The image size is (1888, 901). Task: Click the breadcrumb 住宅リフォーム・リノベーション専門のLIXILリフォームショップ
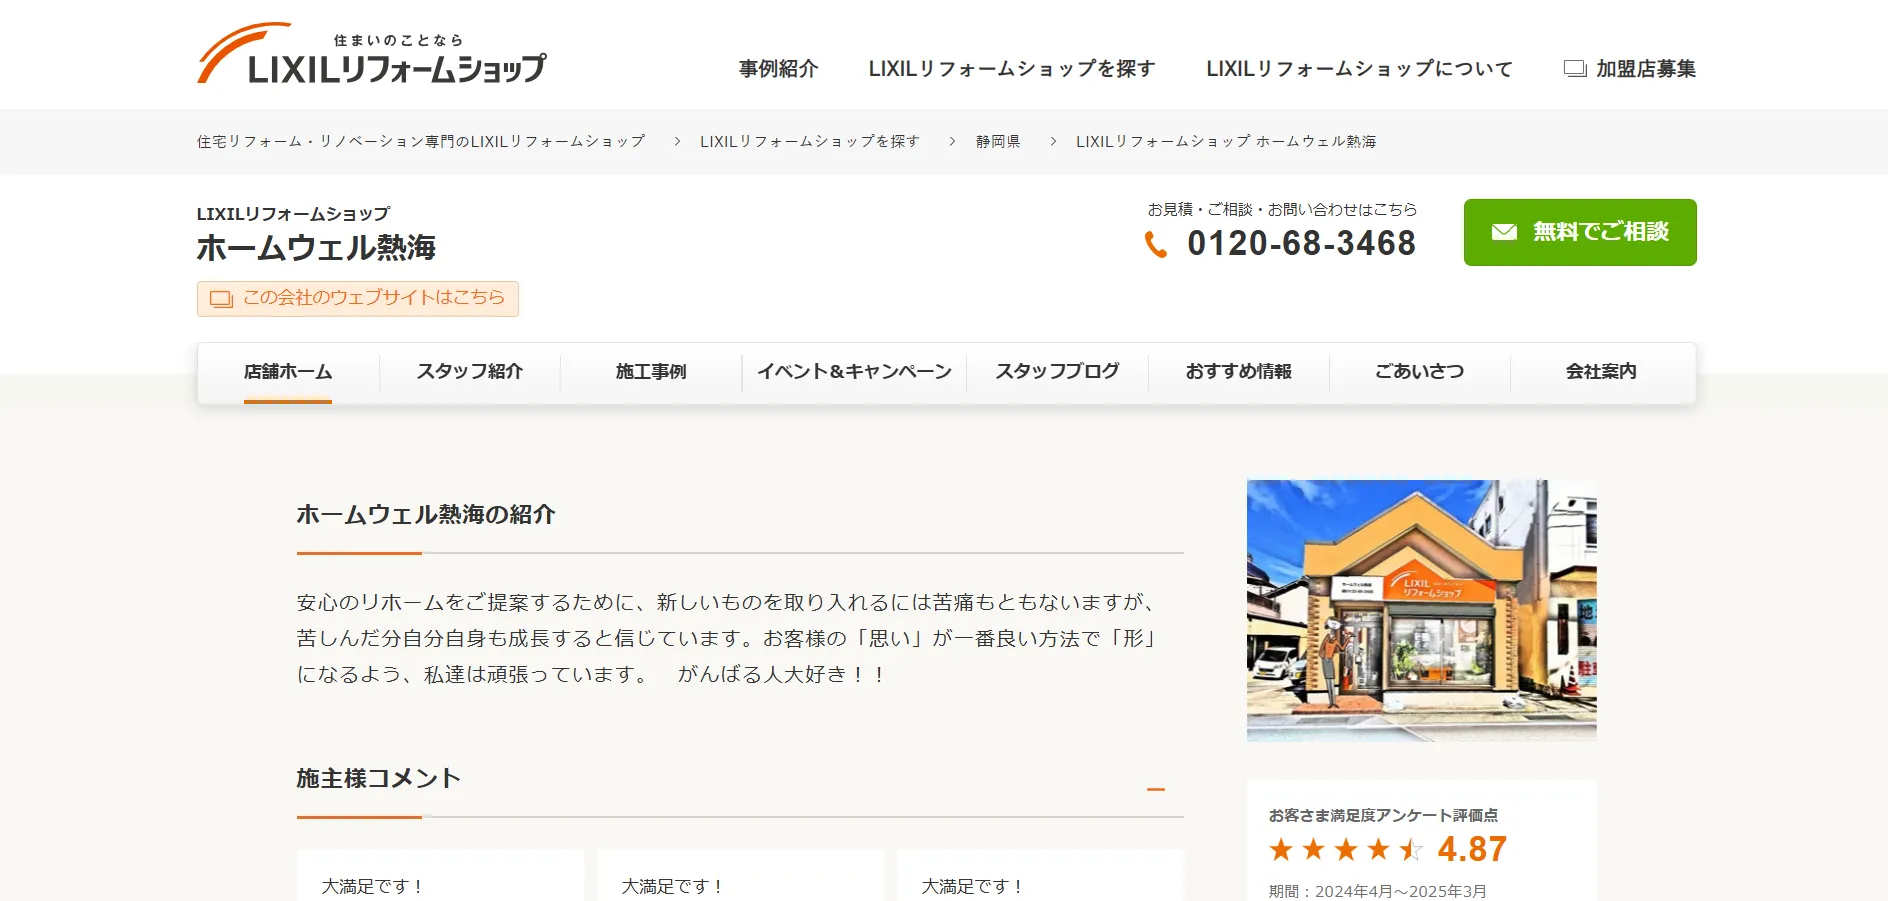pyautogui.click(x=421, y=142)
